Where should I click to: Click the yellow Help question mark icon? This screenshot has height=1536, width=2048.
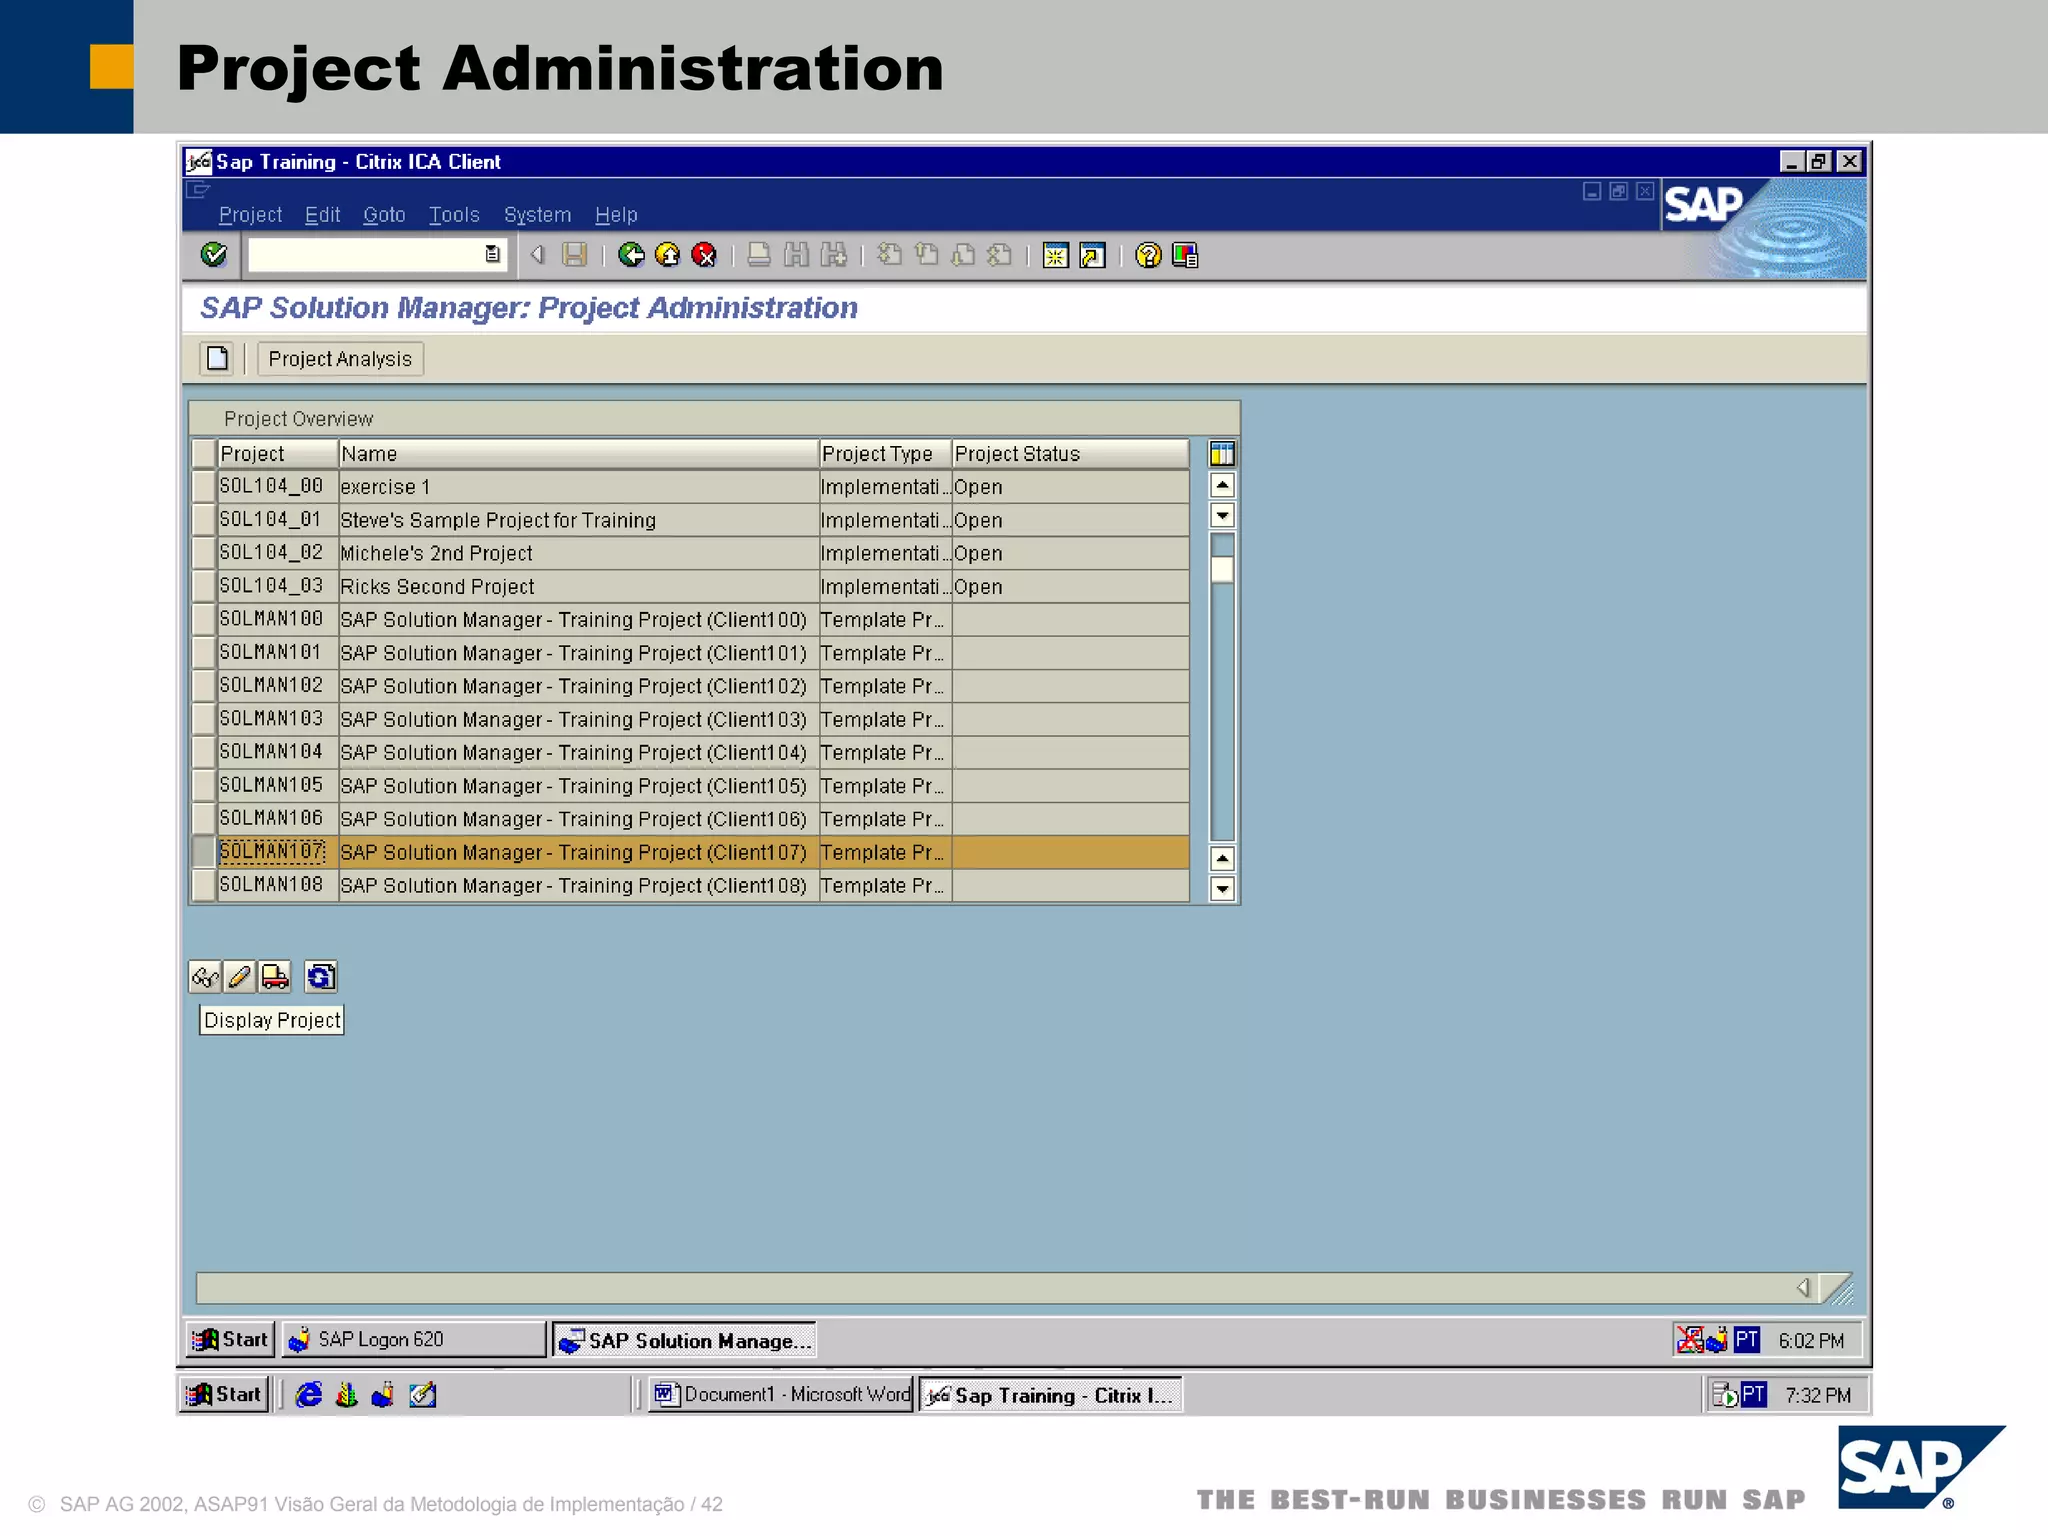pyautogui.click(x=1148, y=256)
